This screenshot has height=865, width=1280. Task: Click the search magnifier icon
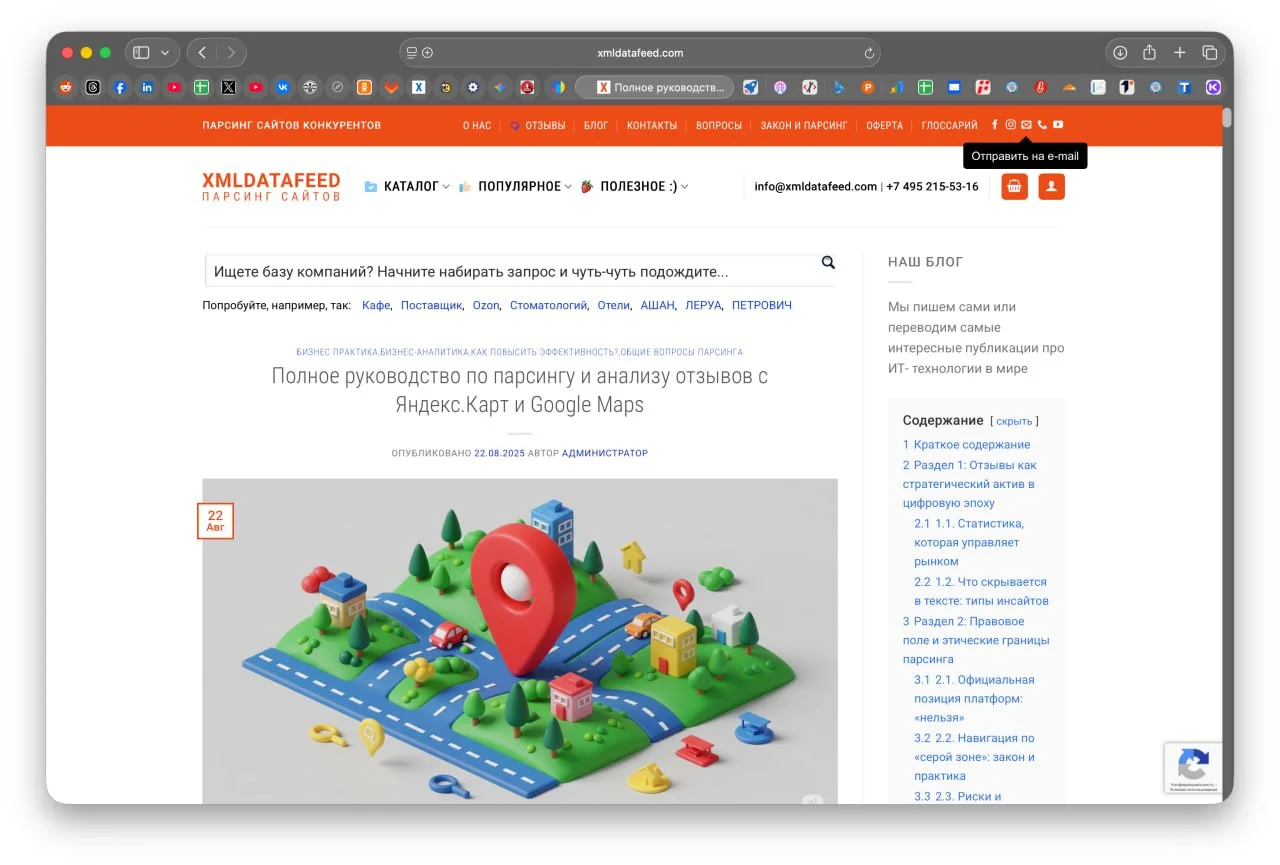pyautogui.click(x=828, y=263)
